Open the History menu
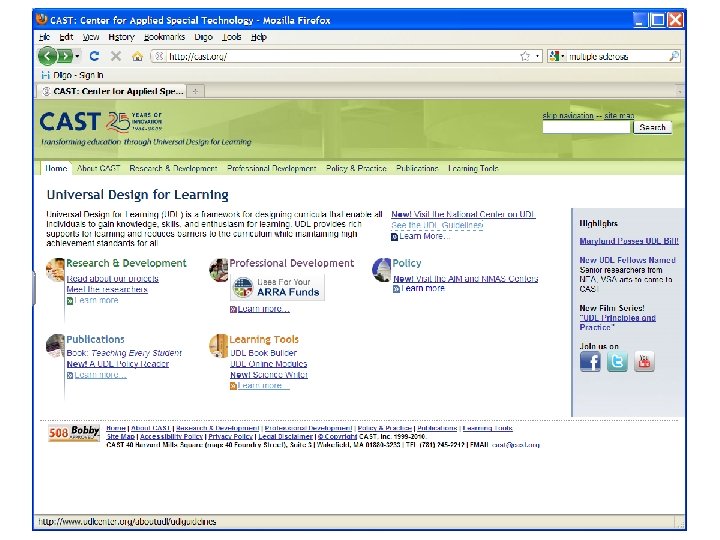 (x=121, y=37)
